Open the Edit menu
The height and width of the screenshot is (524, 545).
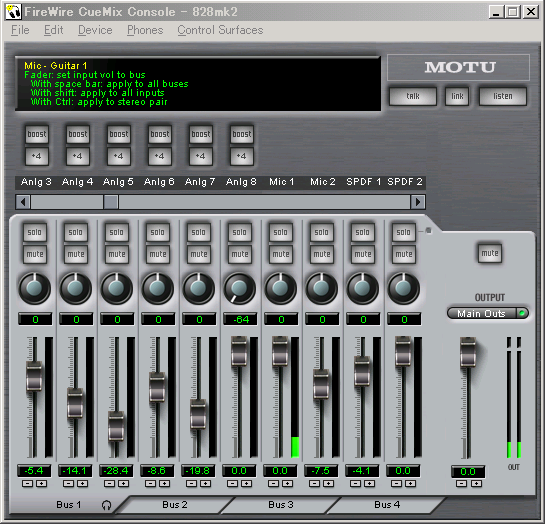(x=54, y=30)
